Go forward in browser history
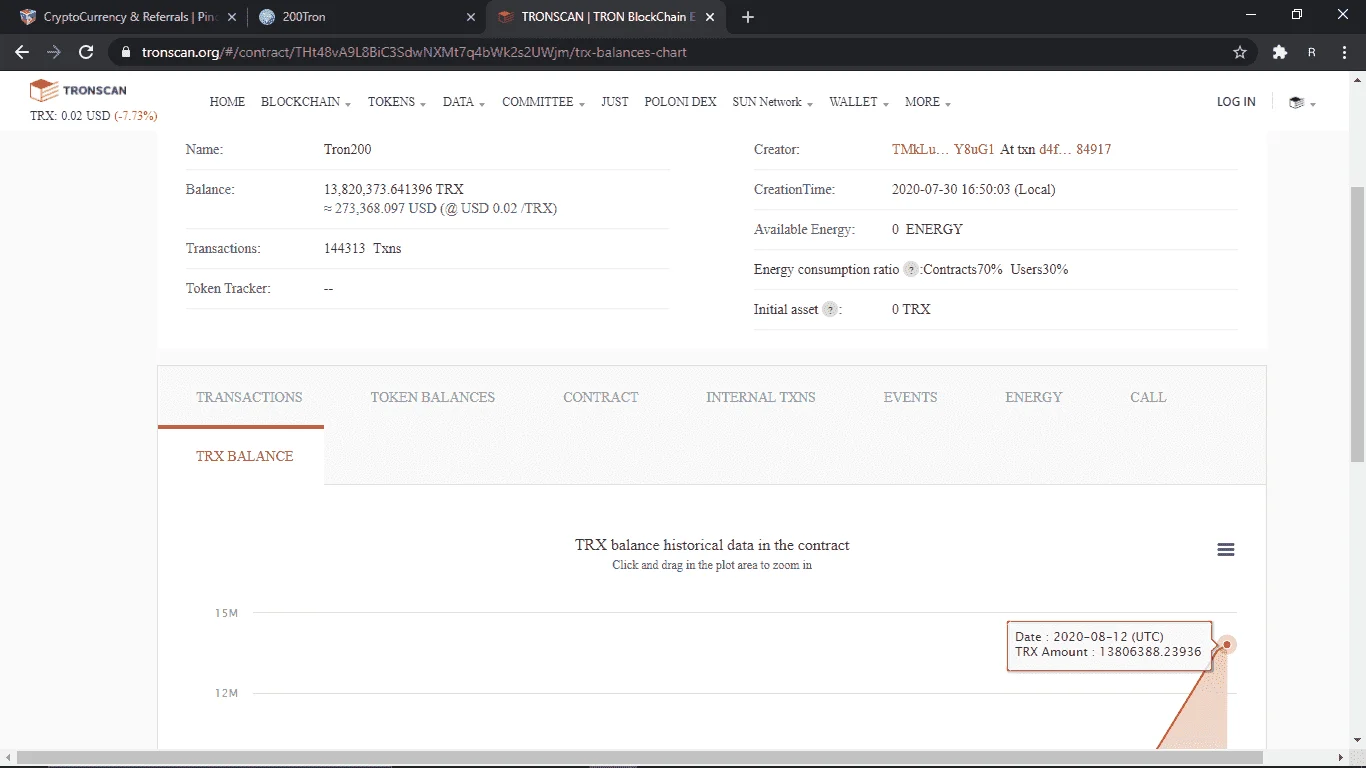Screen dimensions: 1366x768 pyautogui.click(x=54, y=52)
